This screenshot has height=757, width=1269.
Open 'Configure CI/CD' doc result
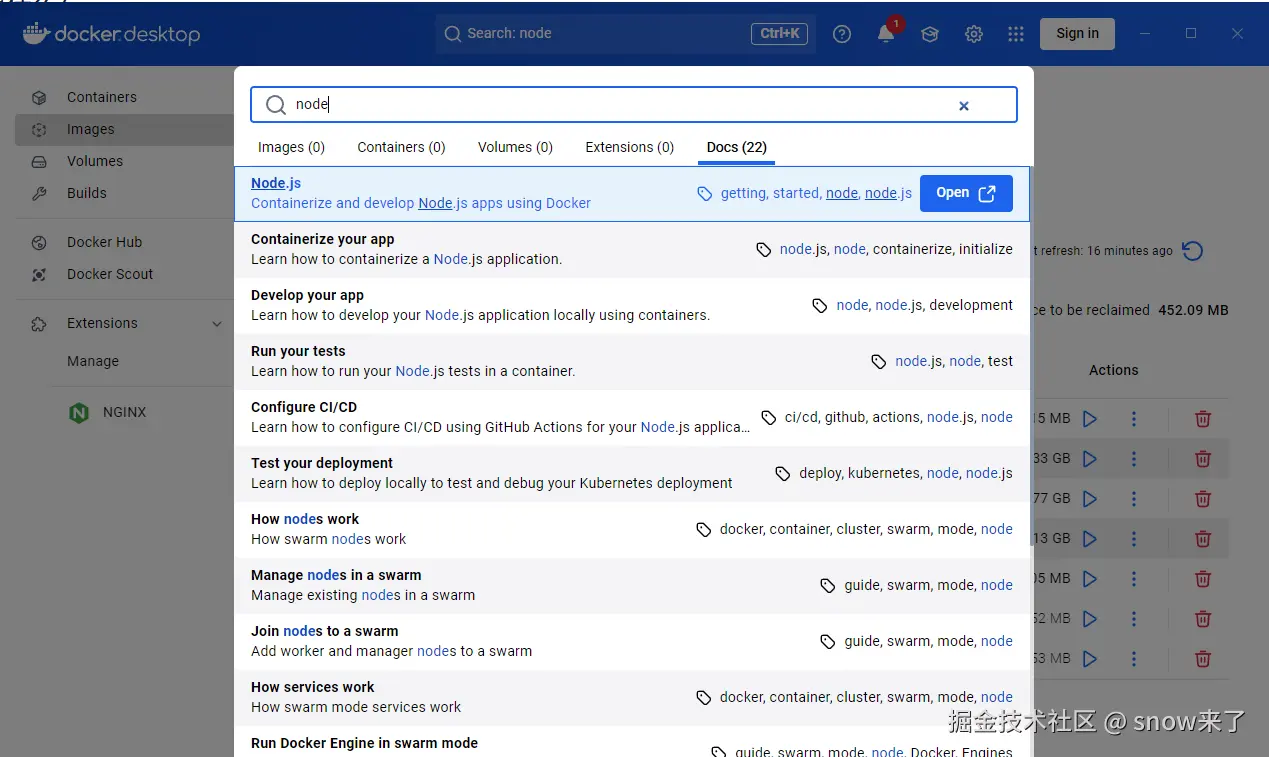632,417
